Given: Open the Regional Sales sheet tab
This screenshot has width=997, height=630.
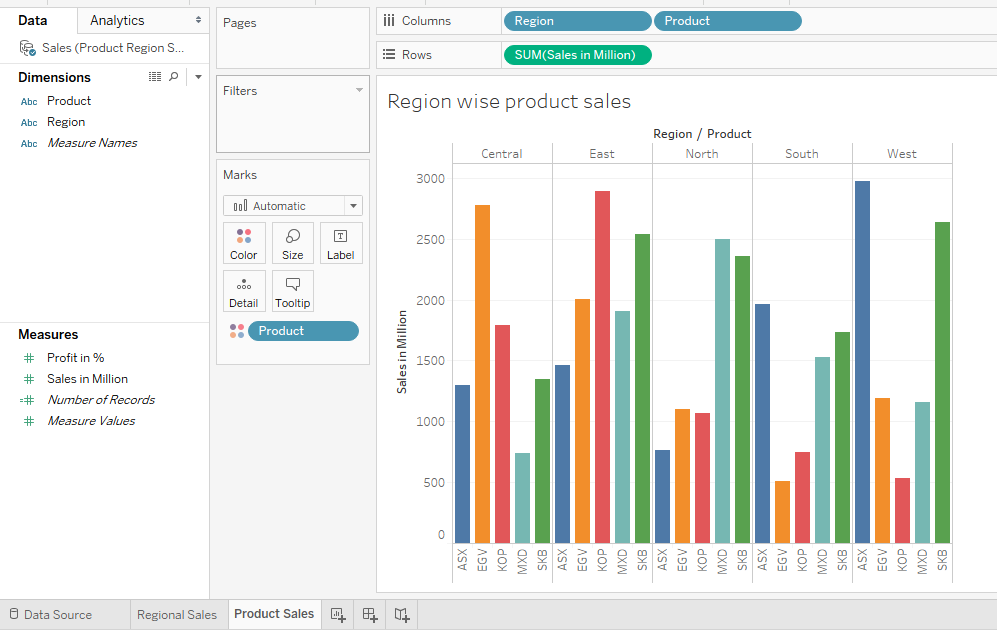Looking at the screenshot, I should click(x=176, y=615).
